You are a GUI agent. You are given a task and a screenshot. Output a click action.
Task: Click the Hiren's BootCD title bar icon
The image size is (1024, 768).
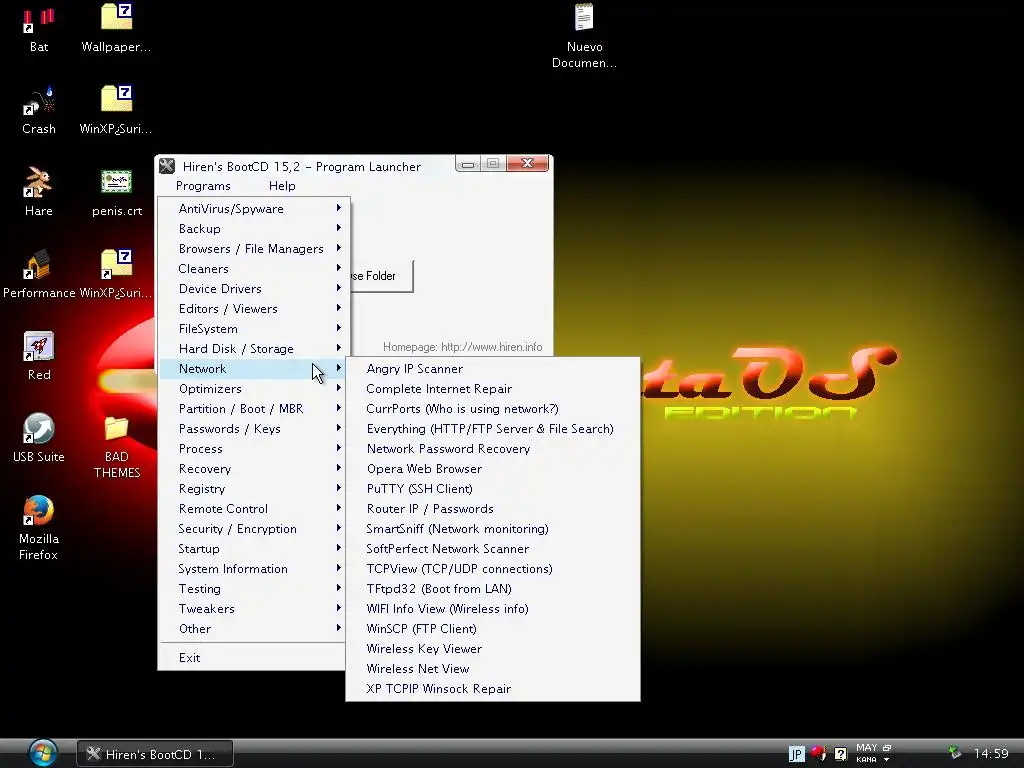tap(167, 166)
